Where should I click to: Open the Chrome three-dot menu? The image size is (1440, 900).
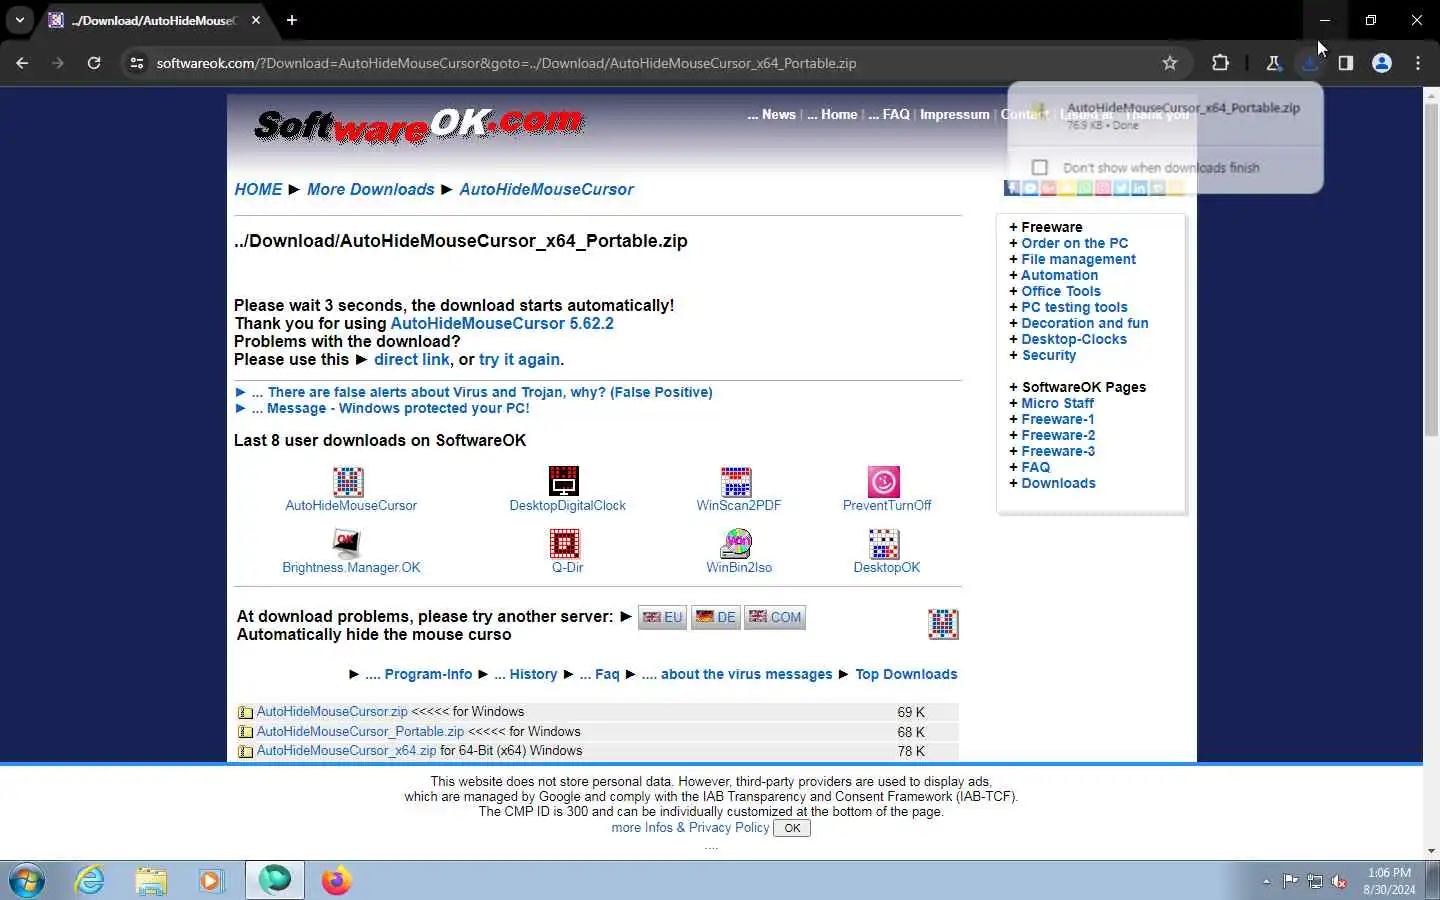[x=1418, y=63]
